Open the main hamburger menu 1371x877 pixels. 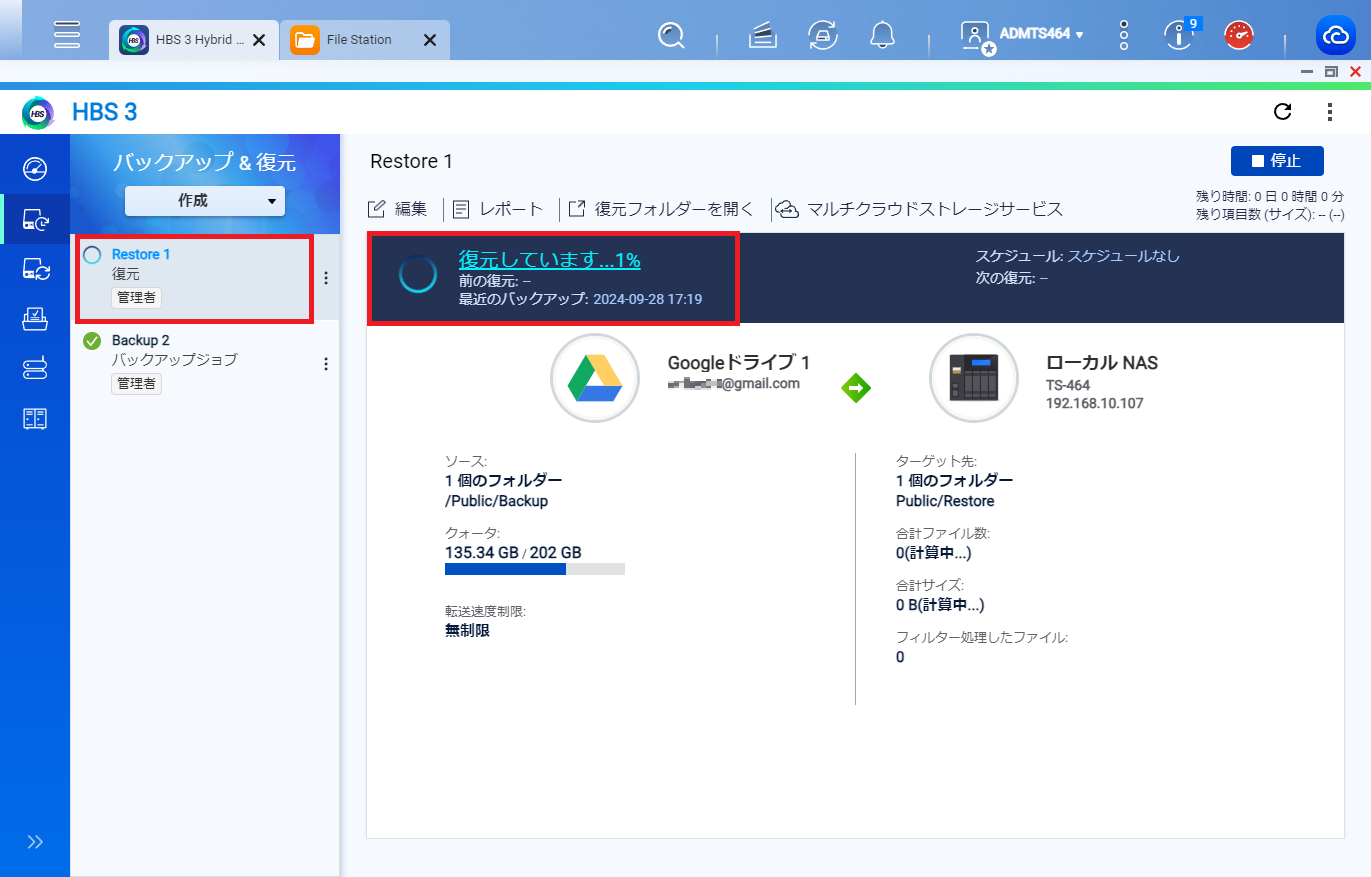click(x=67, y=35)
